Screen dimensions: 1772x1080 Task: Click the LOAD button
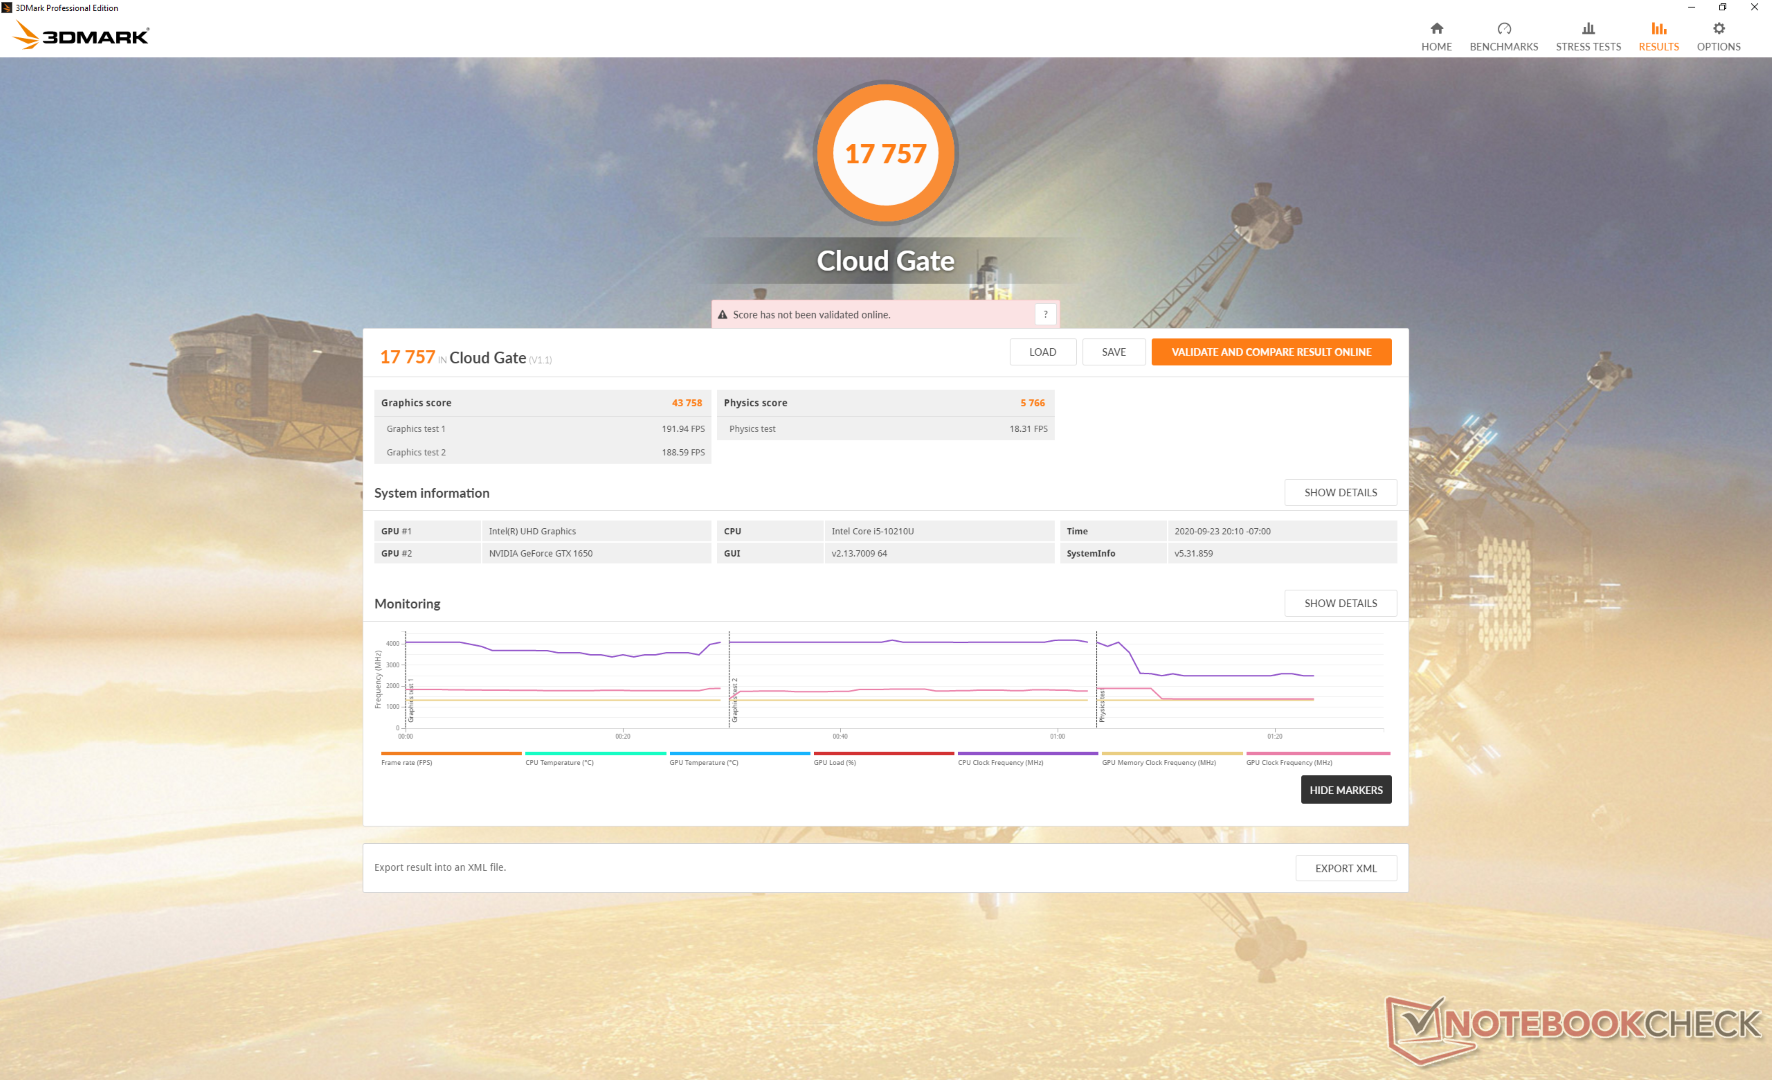click(x=1043, y=352)
